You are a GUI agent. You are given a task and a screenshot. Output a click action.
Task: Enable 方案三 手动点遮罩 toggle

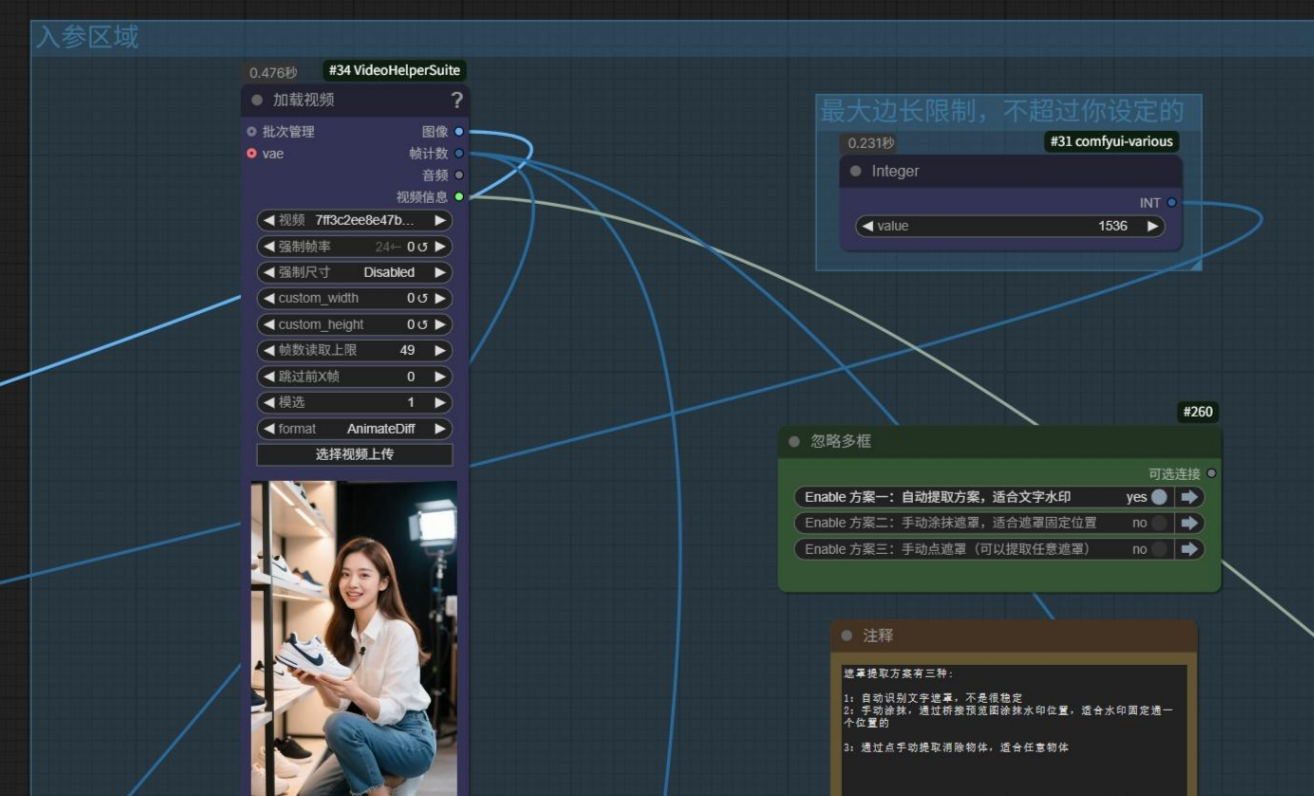[1159, 549]
